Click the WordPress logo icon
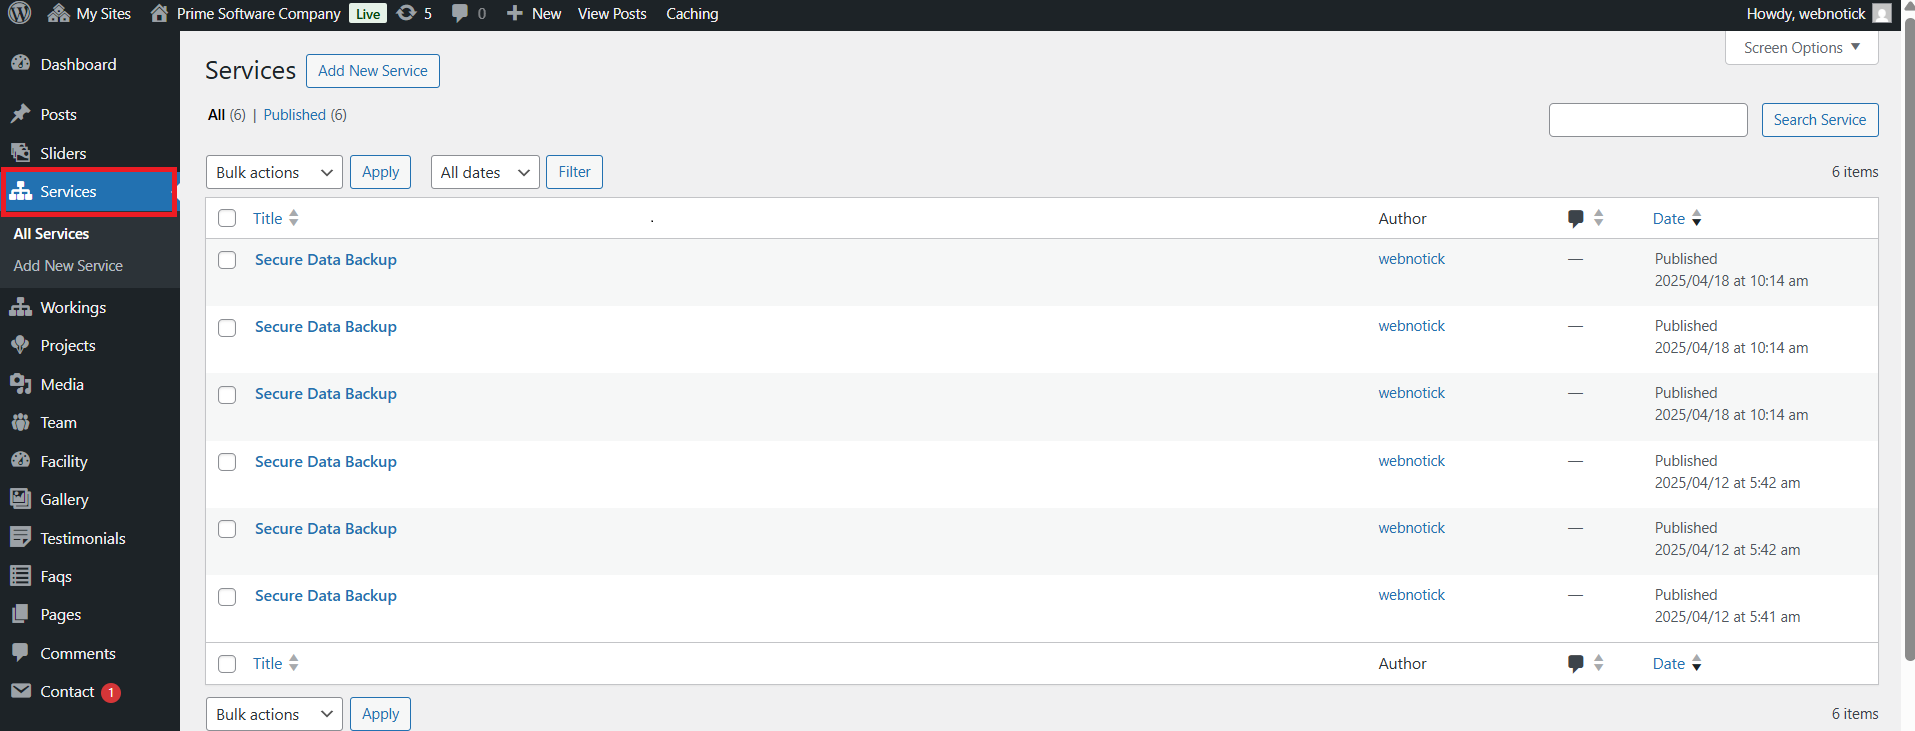This screenshot has width=1915, height=731. 20,14
